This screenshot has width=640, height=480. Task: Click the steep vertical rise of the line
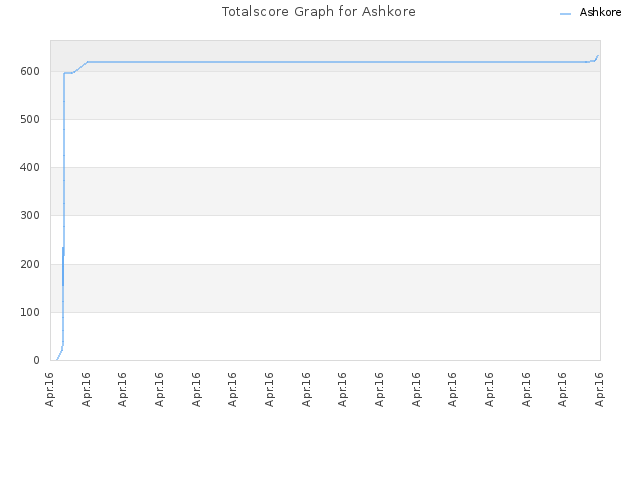click(64, 163)
